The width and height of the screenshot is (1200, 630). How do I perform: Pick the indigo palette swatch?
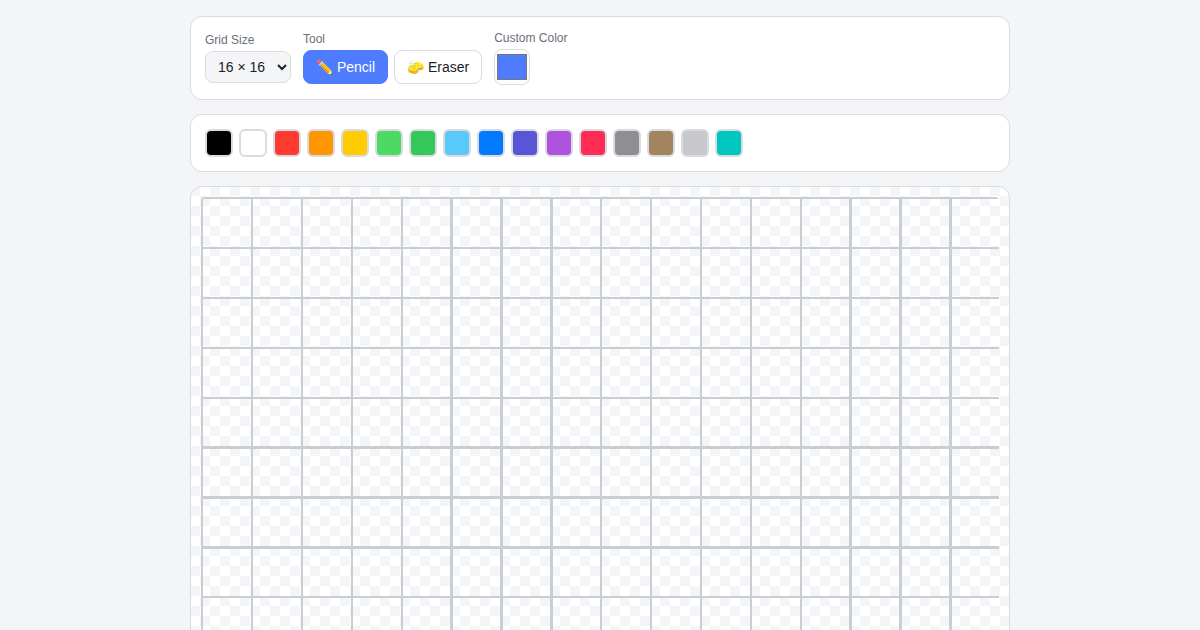tap(525, 143)
